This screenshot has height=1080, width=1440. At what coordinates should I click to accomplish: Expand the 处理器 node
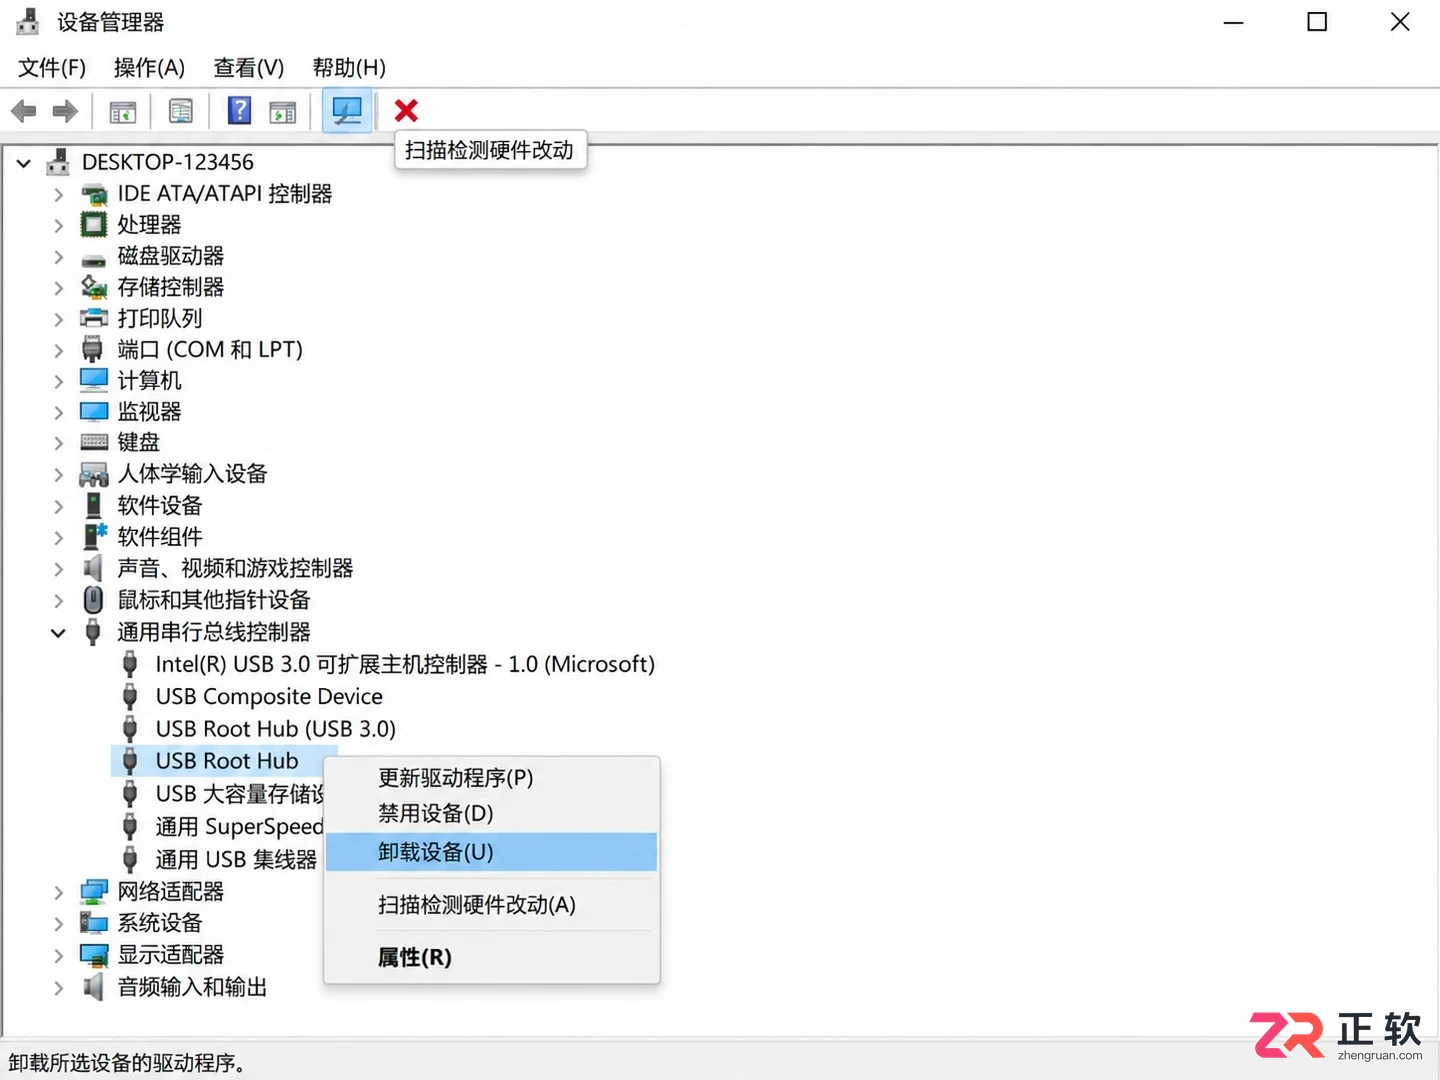[x=58, y=225]
